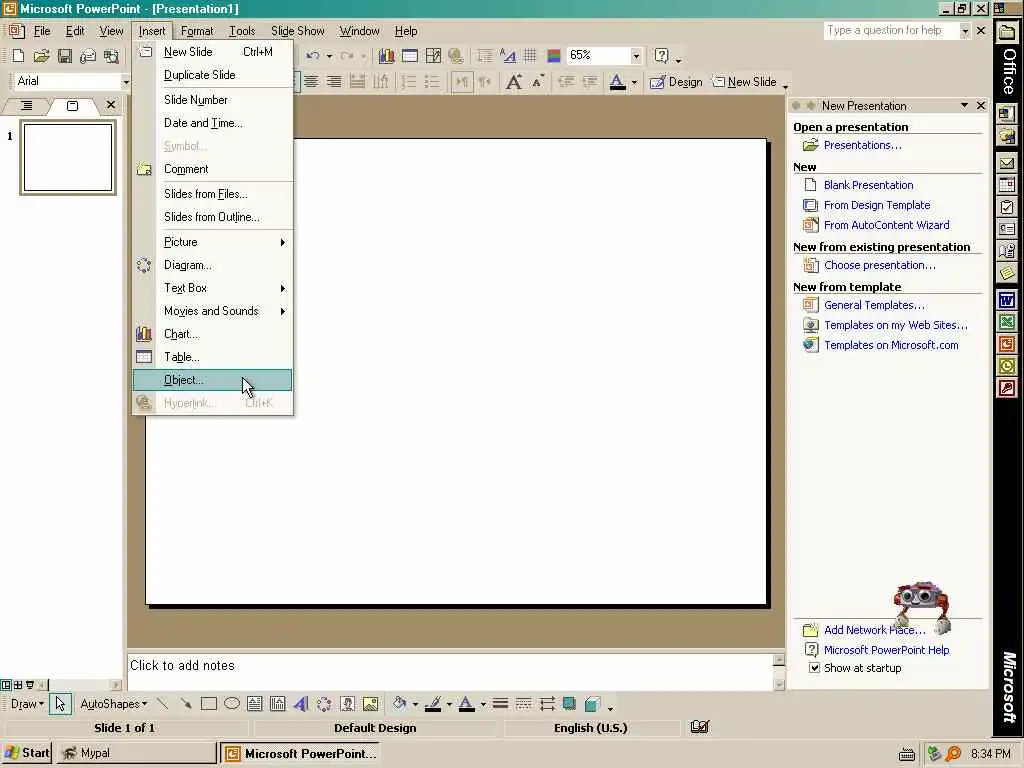Screen dimensions: 1024x768
Task: Switch to Normal View button
Action: coord(6,685)
